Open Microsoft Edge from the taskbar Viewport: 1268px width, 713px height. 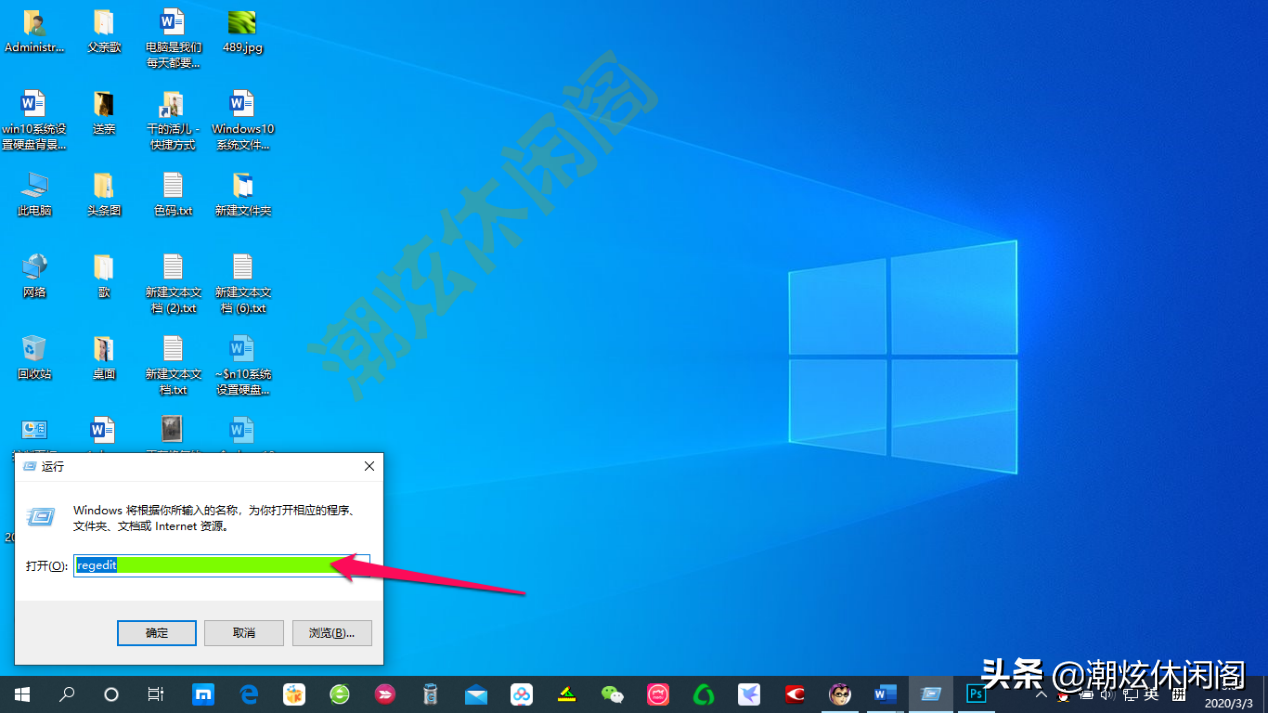248,694
